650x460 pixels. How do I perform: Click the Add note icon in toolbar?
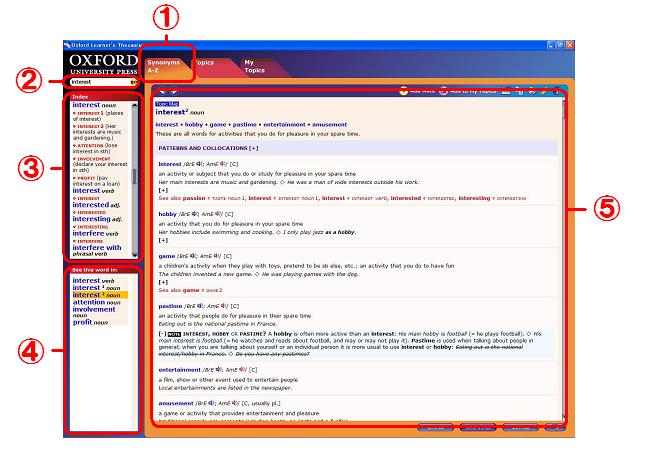click(x=403, y=91)
